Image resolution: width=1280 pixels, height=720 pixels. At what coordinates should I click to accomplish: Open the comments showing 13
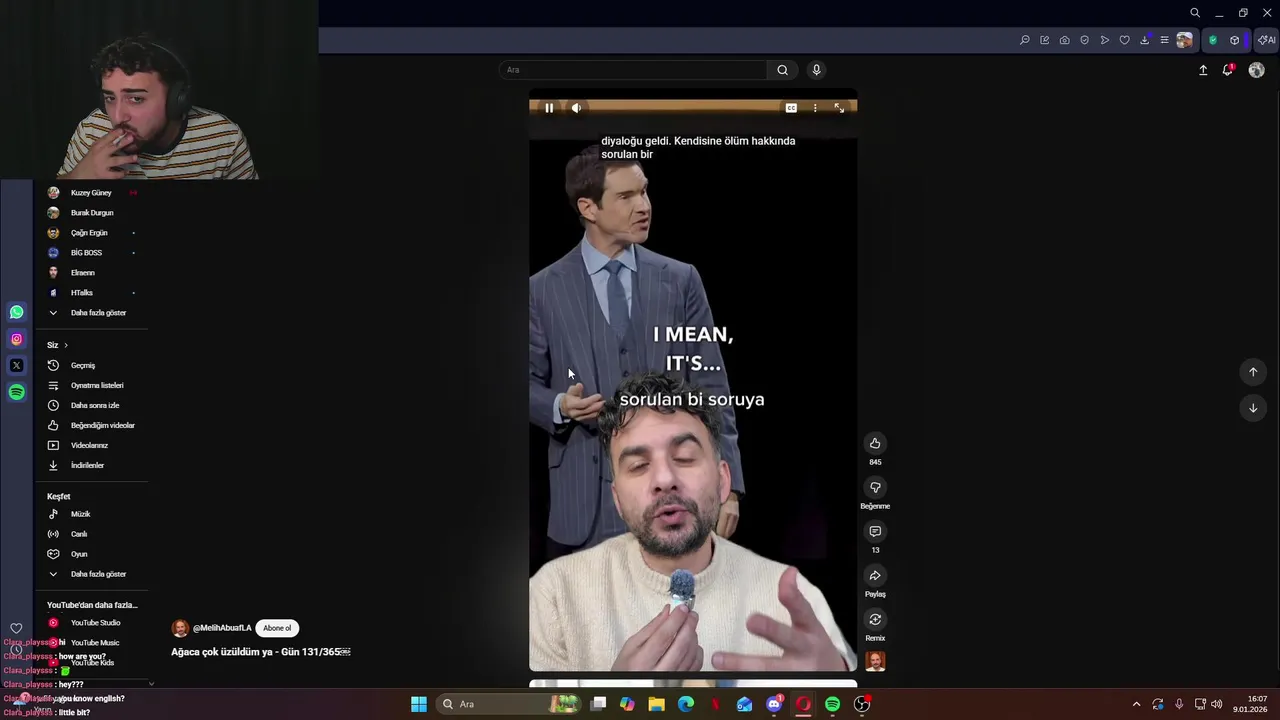tap(875, 531)
